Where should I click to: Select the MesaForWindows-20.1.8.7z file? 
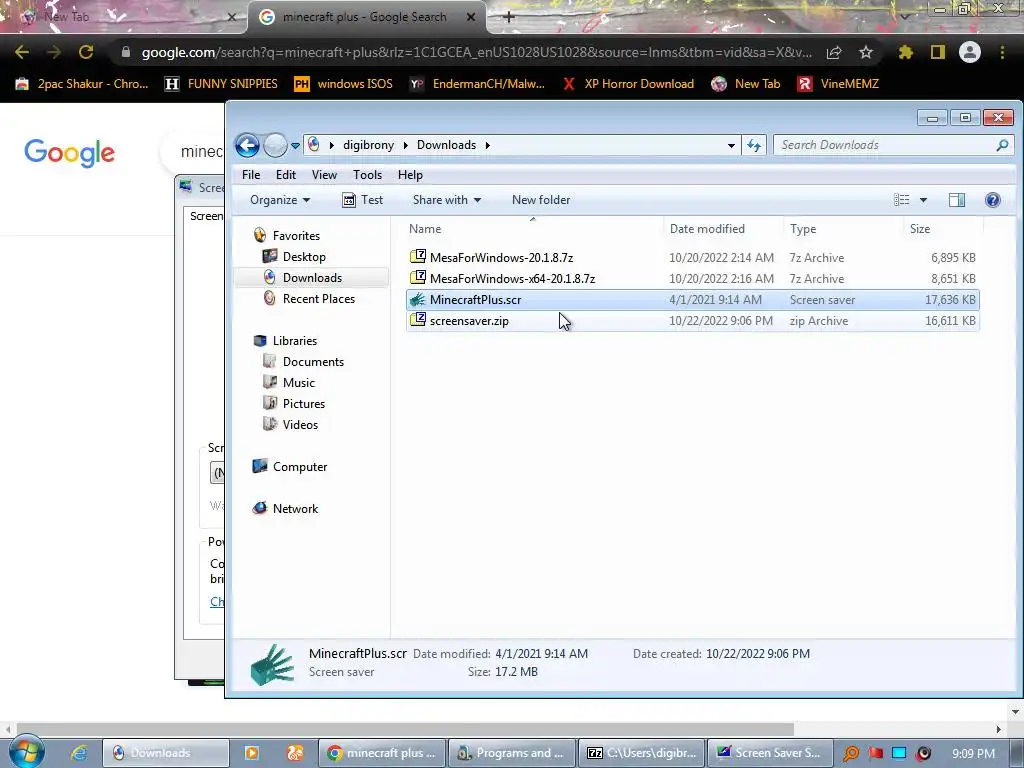[692, 258]
